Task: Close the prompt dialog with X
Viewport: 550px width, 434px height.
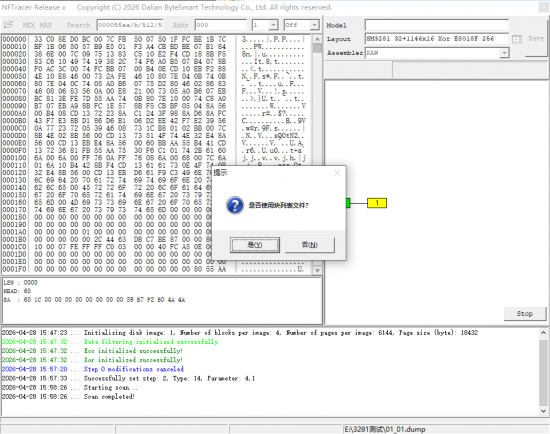Action: (337, 173)
